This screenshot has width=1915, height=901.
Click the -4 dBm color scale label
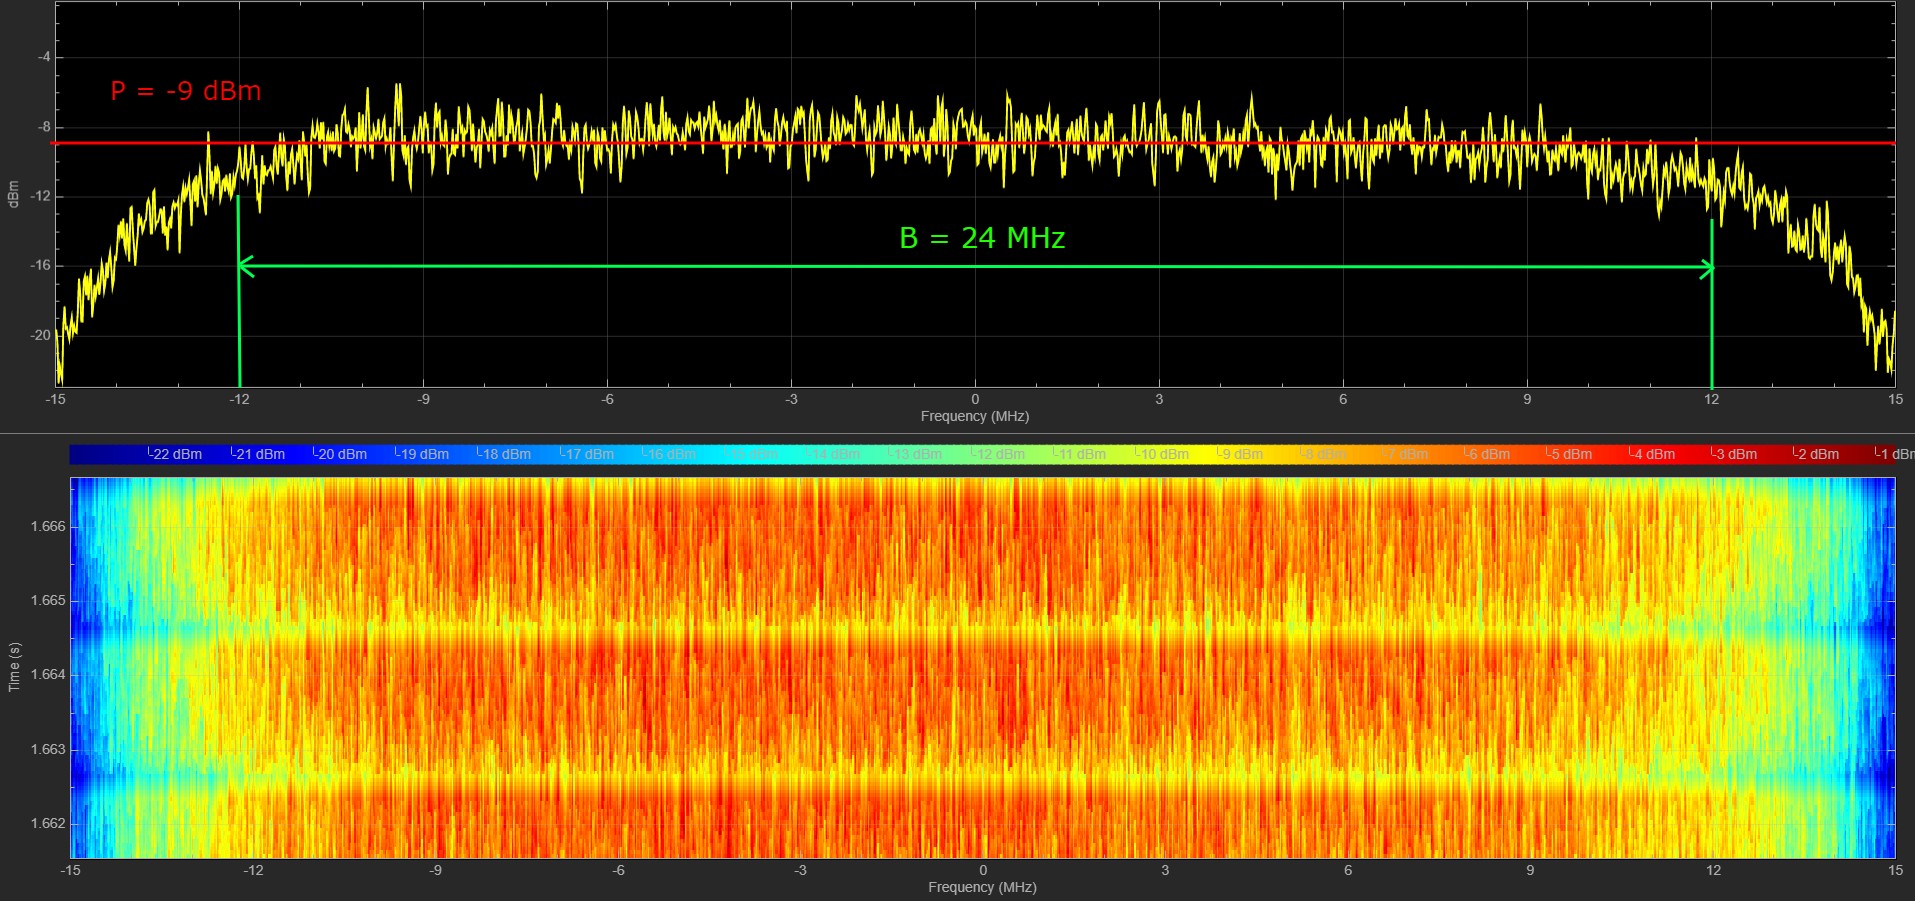(1653, 454)
